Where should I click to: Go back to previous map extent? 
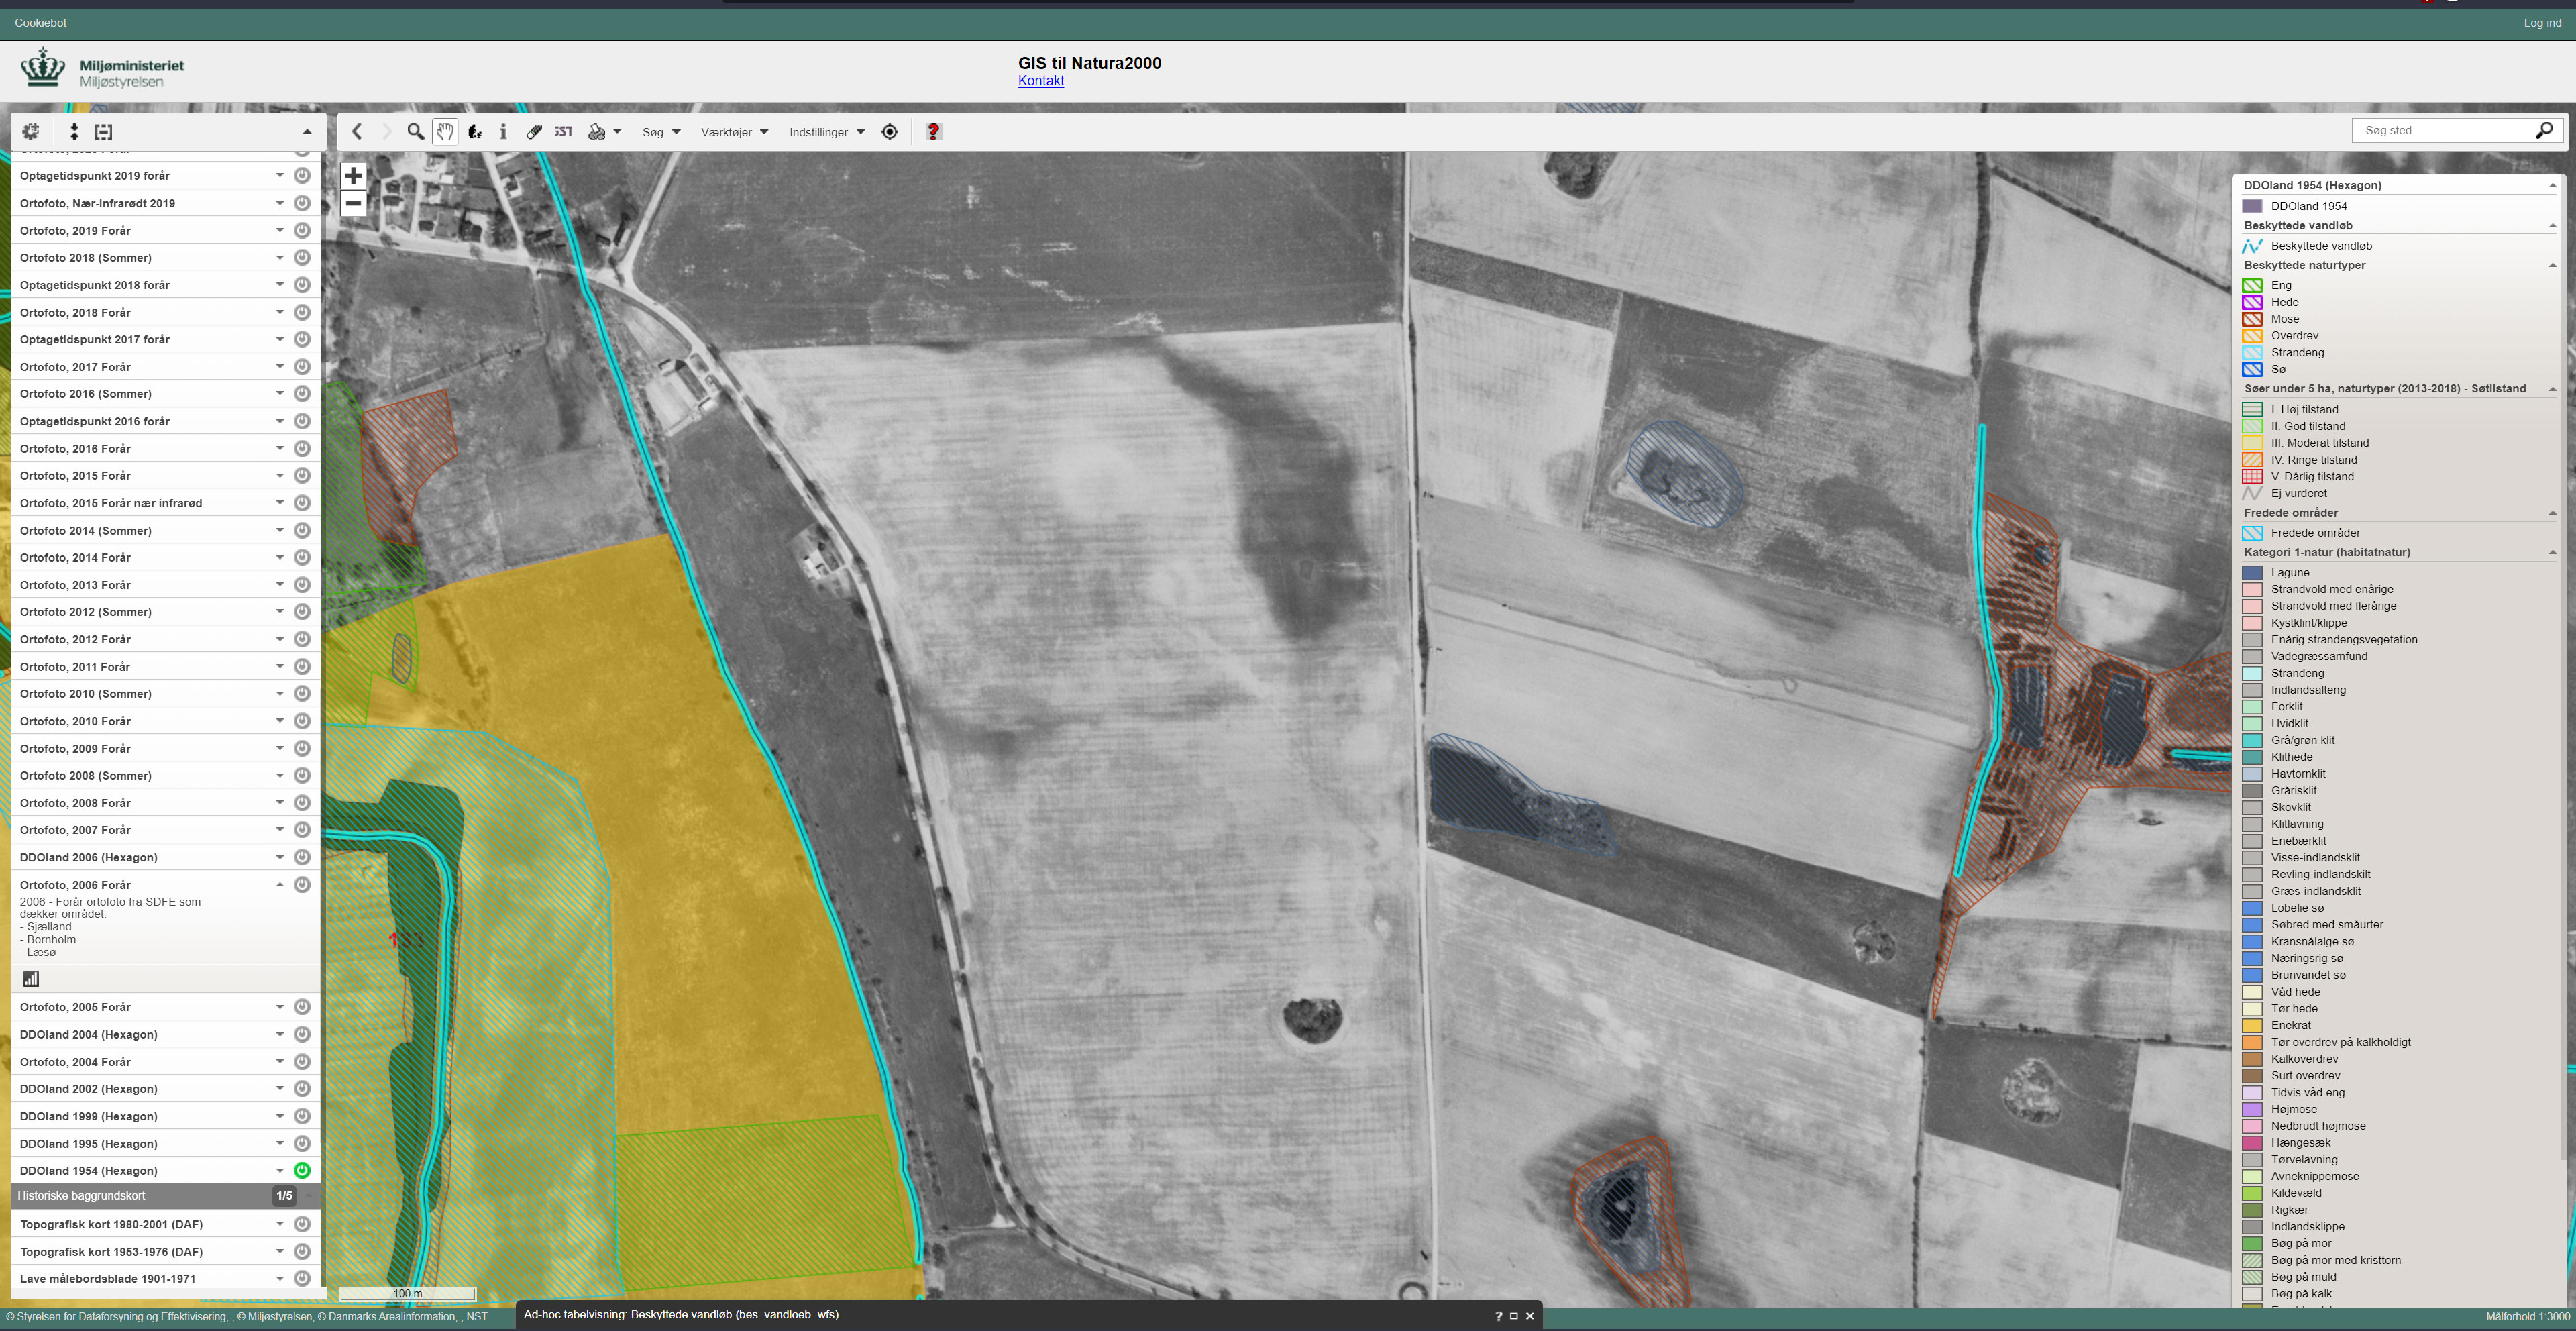[357, 132]
